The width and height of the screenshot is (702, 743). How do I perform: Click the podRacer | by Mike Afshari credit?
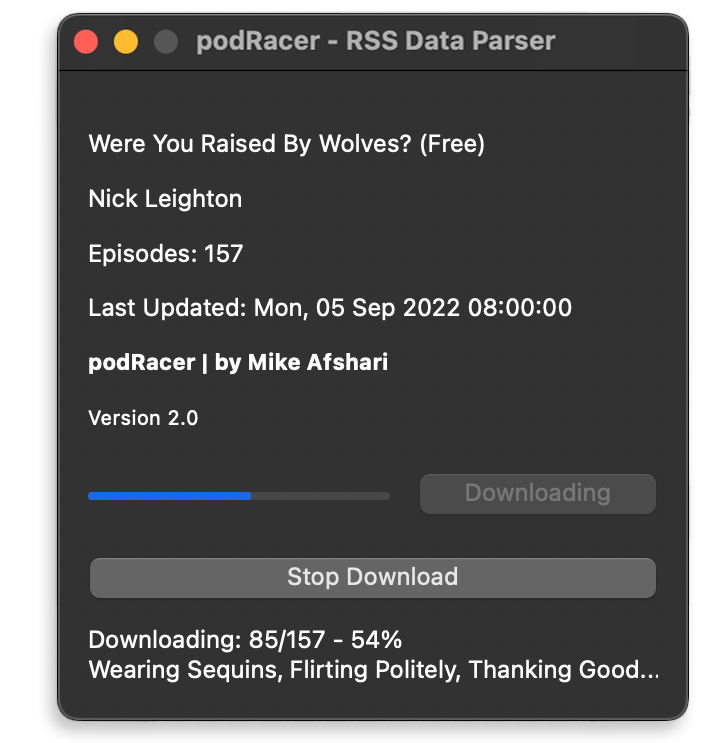click(238, 362)
